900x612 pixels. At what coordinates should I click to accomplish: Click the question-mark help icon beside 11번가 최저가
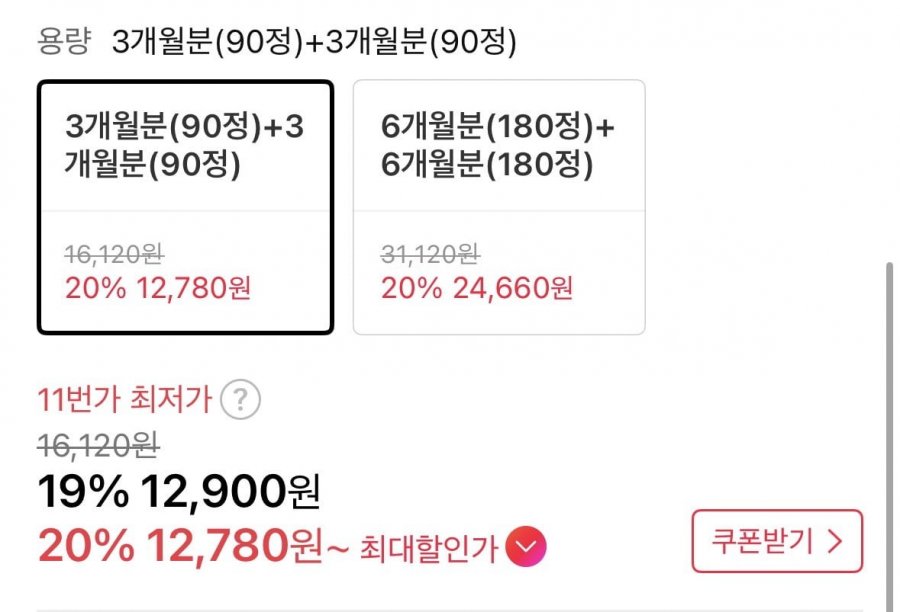tap(240, 401)
